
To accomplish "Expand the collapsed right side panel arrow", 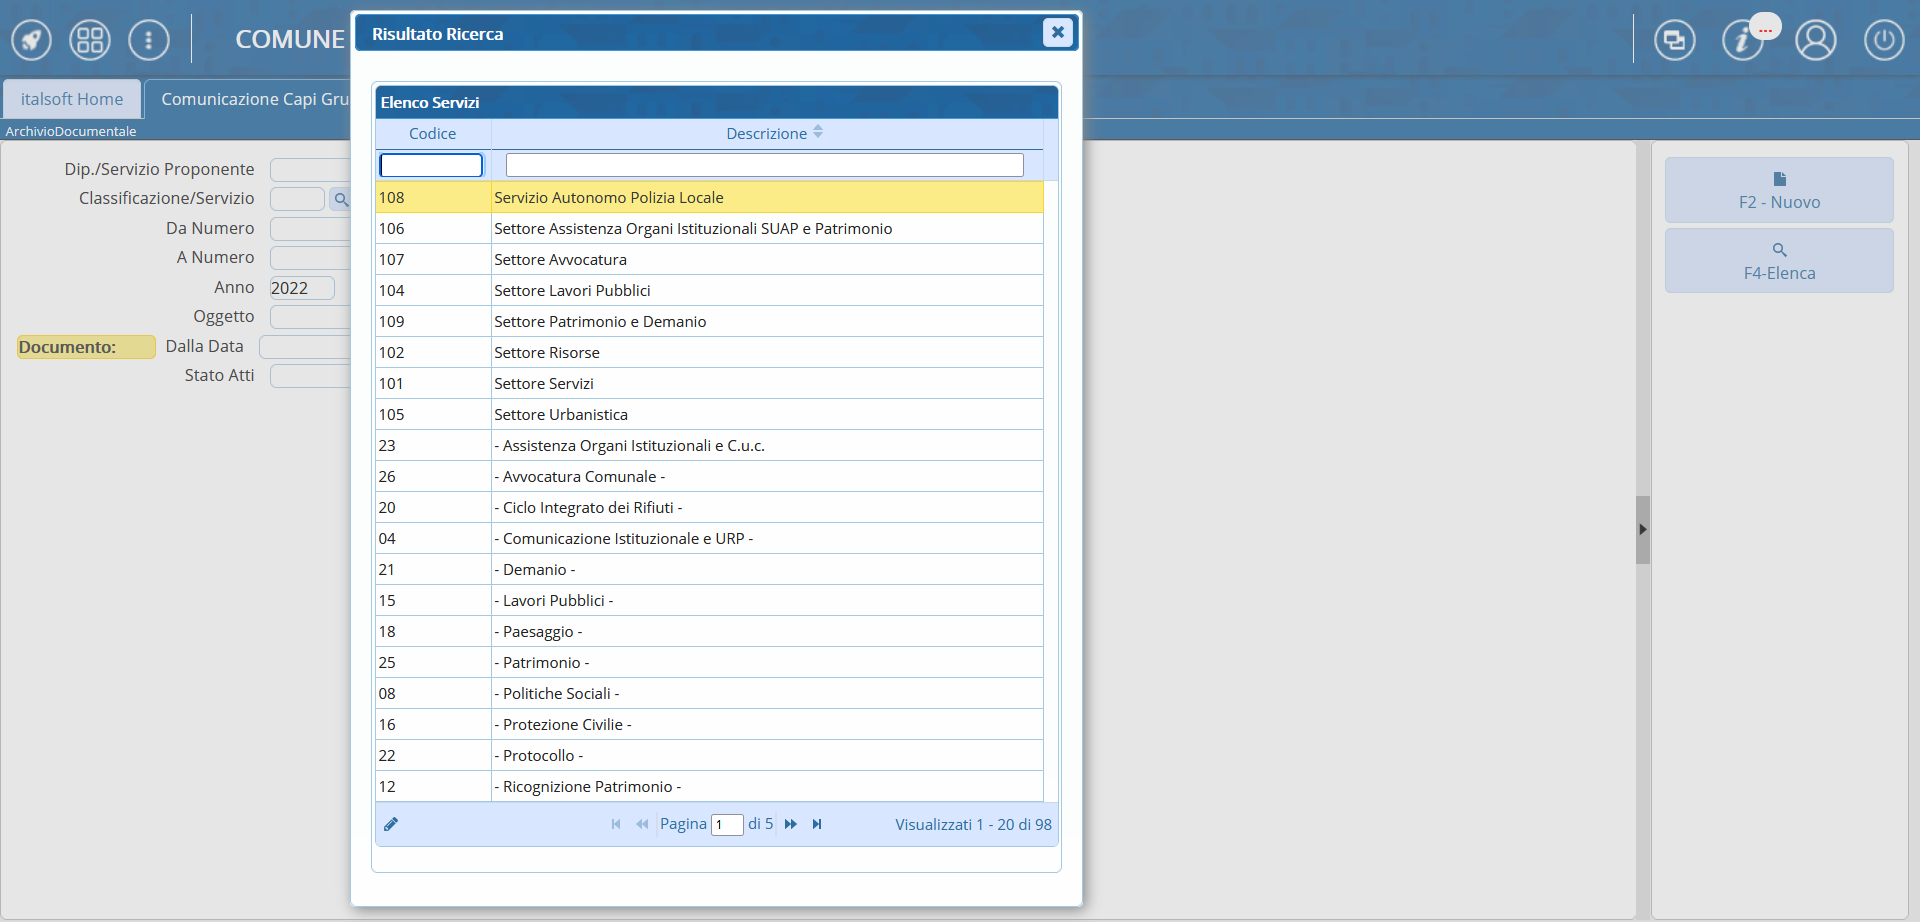I will click(1642, 530).
